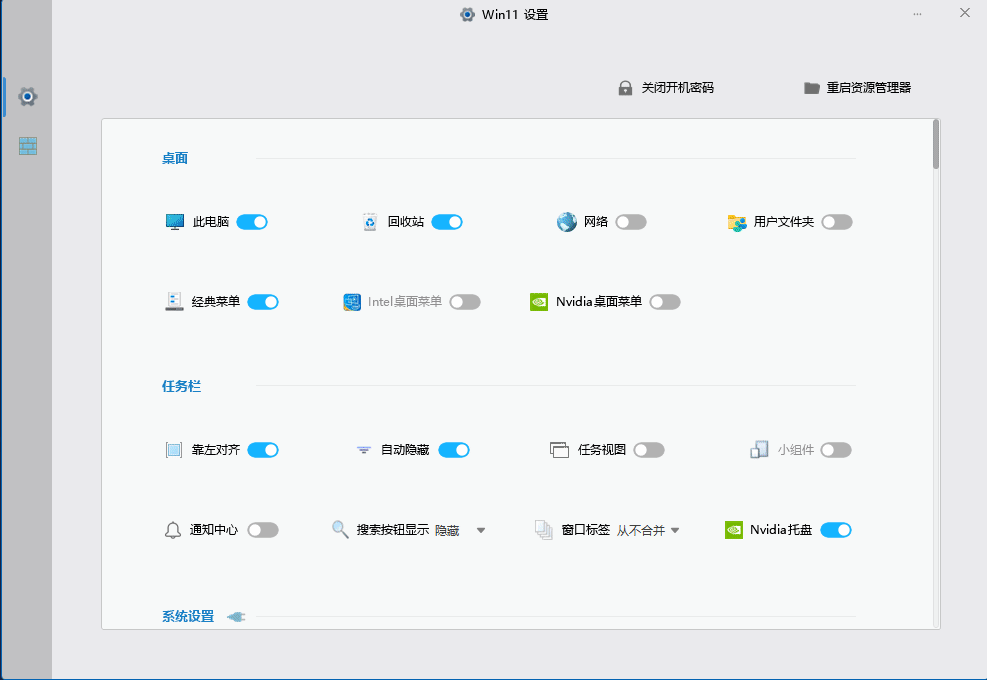
Task: Open the 搜索按钮显示 dropdown
Action: click(x=481, y=529)
